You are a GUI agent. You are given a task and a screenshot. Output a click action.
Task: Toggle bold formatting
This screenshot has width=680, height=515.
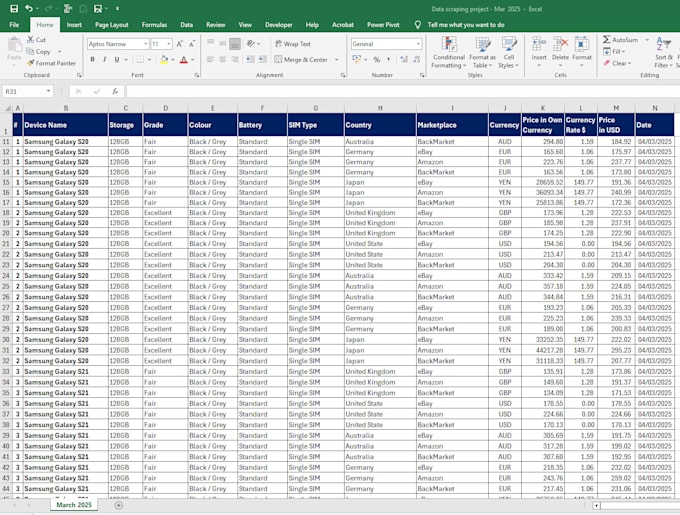[92, 59]
